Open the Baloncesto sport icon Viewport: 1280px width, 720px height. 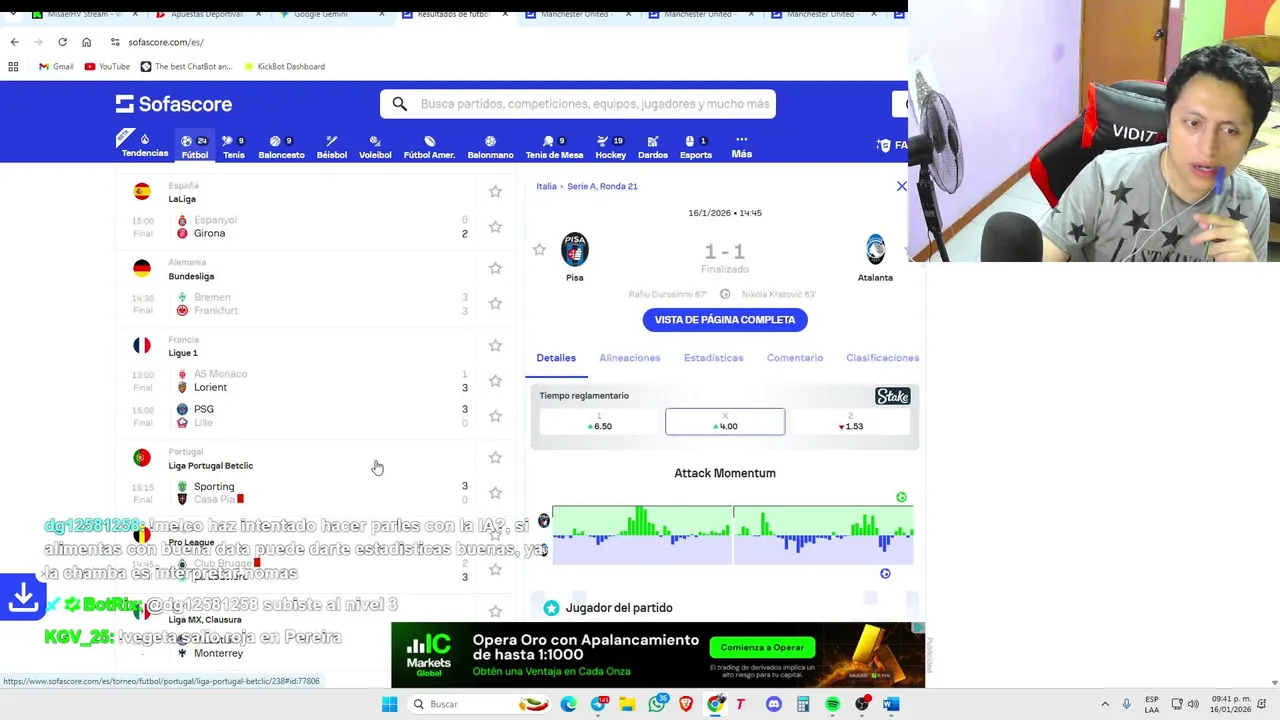[281, 147]
